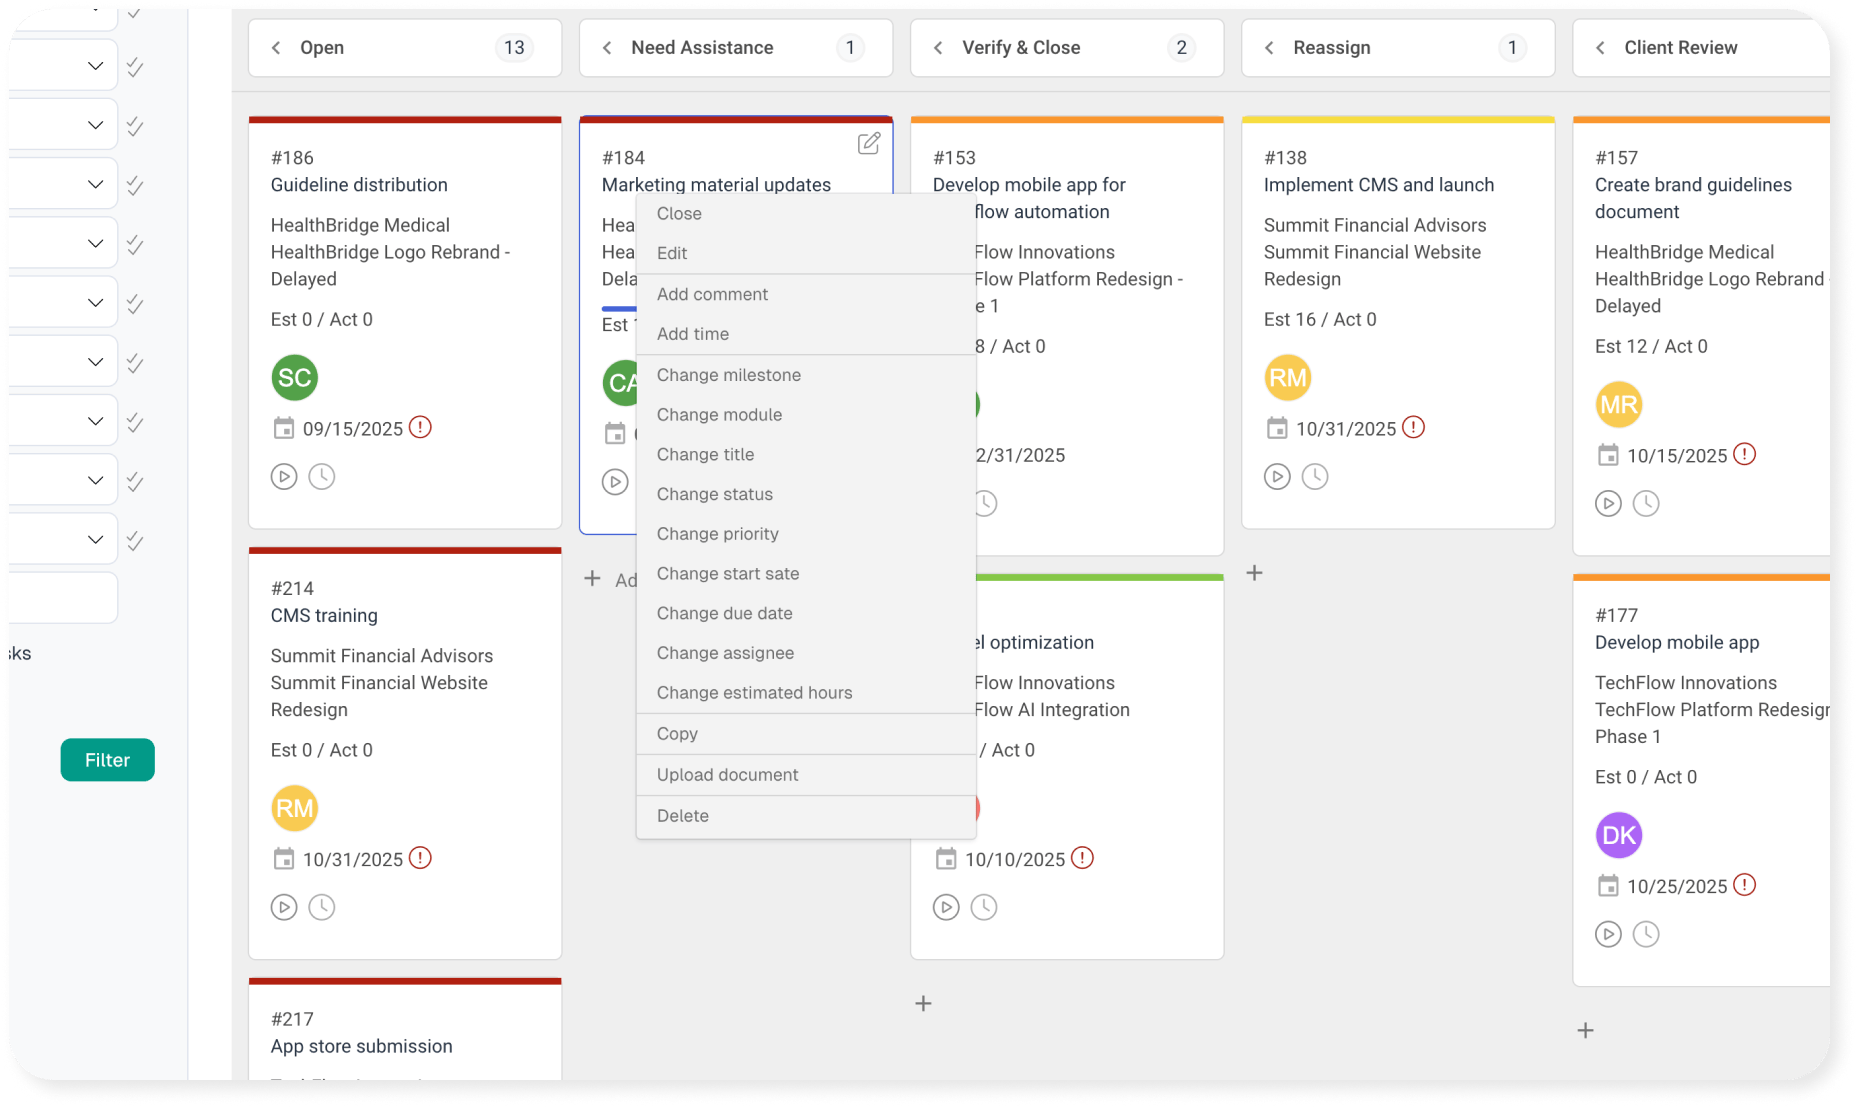Click the overdue alert icon on task #186
Viewport: 1857px width, 1107px height.
(420, 428)
